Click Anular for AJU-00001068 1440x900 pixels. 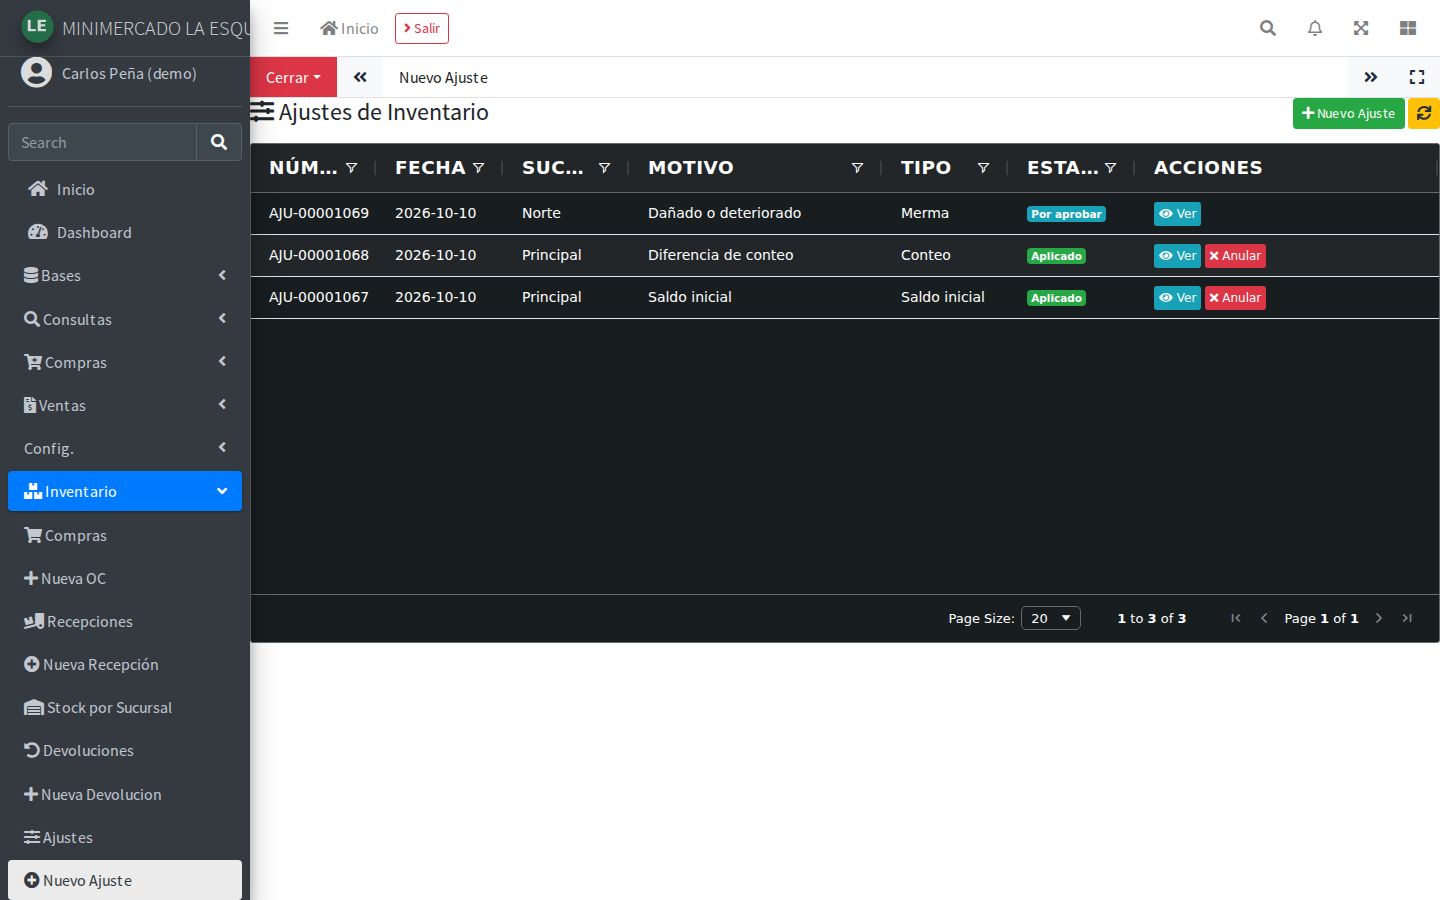(1235, 256)
